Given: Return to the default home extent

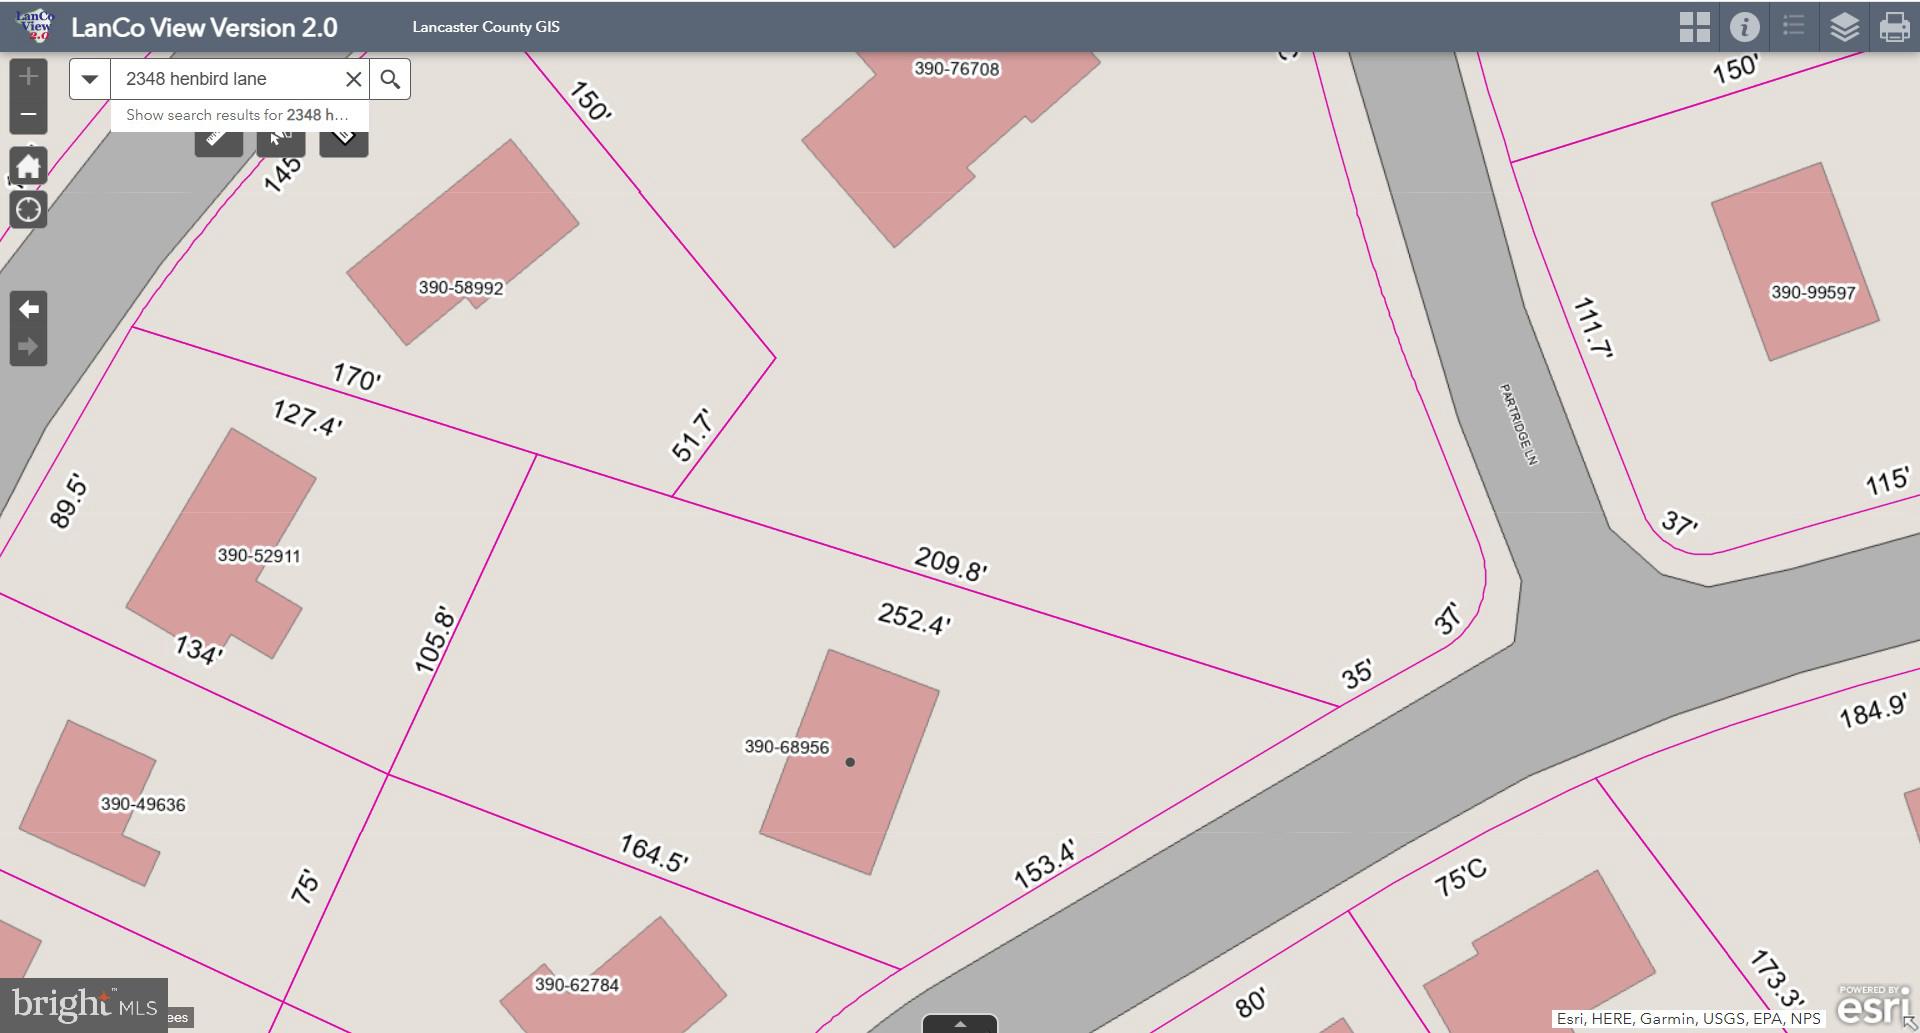Looking at the screenshot, I should [x=28, y=166].
